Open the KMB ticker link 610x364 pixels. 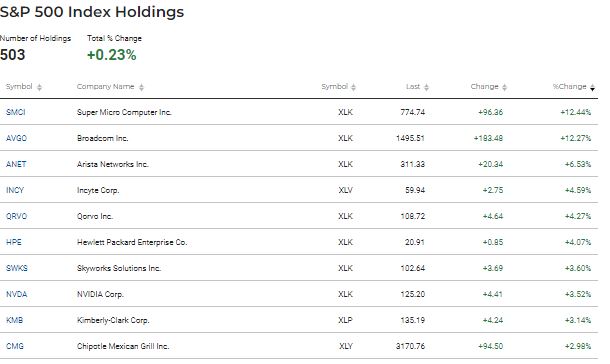pos(14,321)
